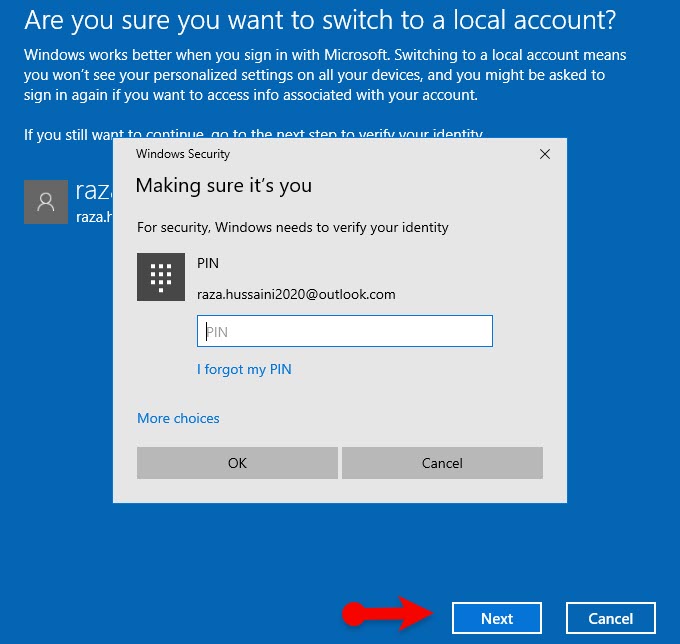Click the 'Making sure it's you' heading
This screenshot has width=680, height=644.
click(223, 185)
